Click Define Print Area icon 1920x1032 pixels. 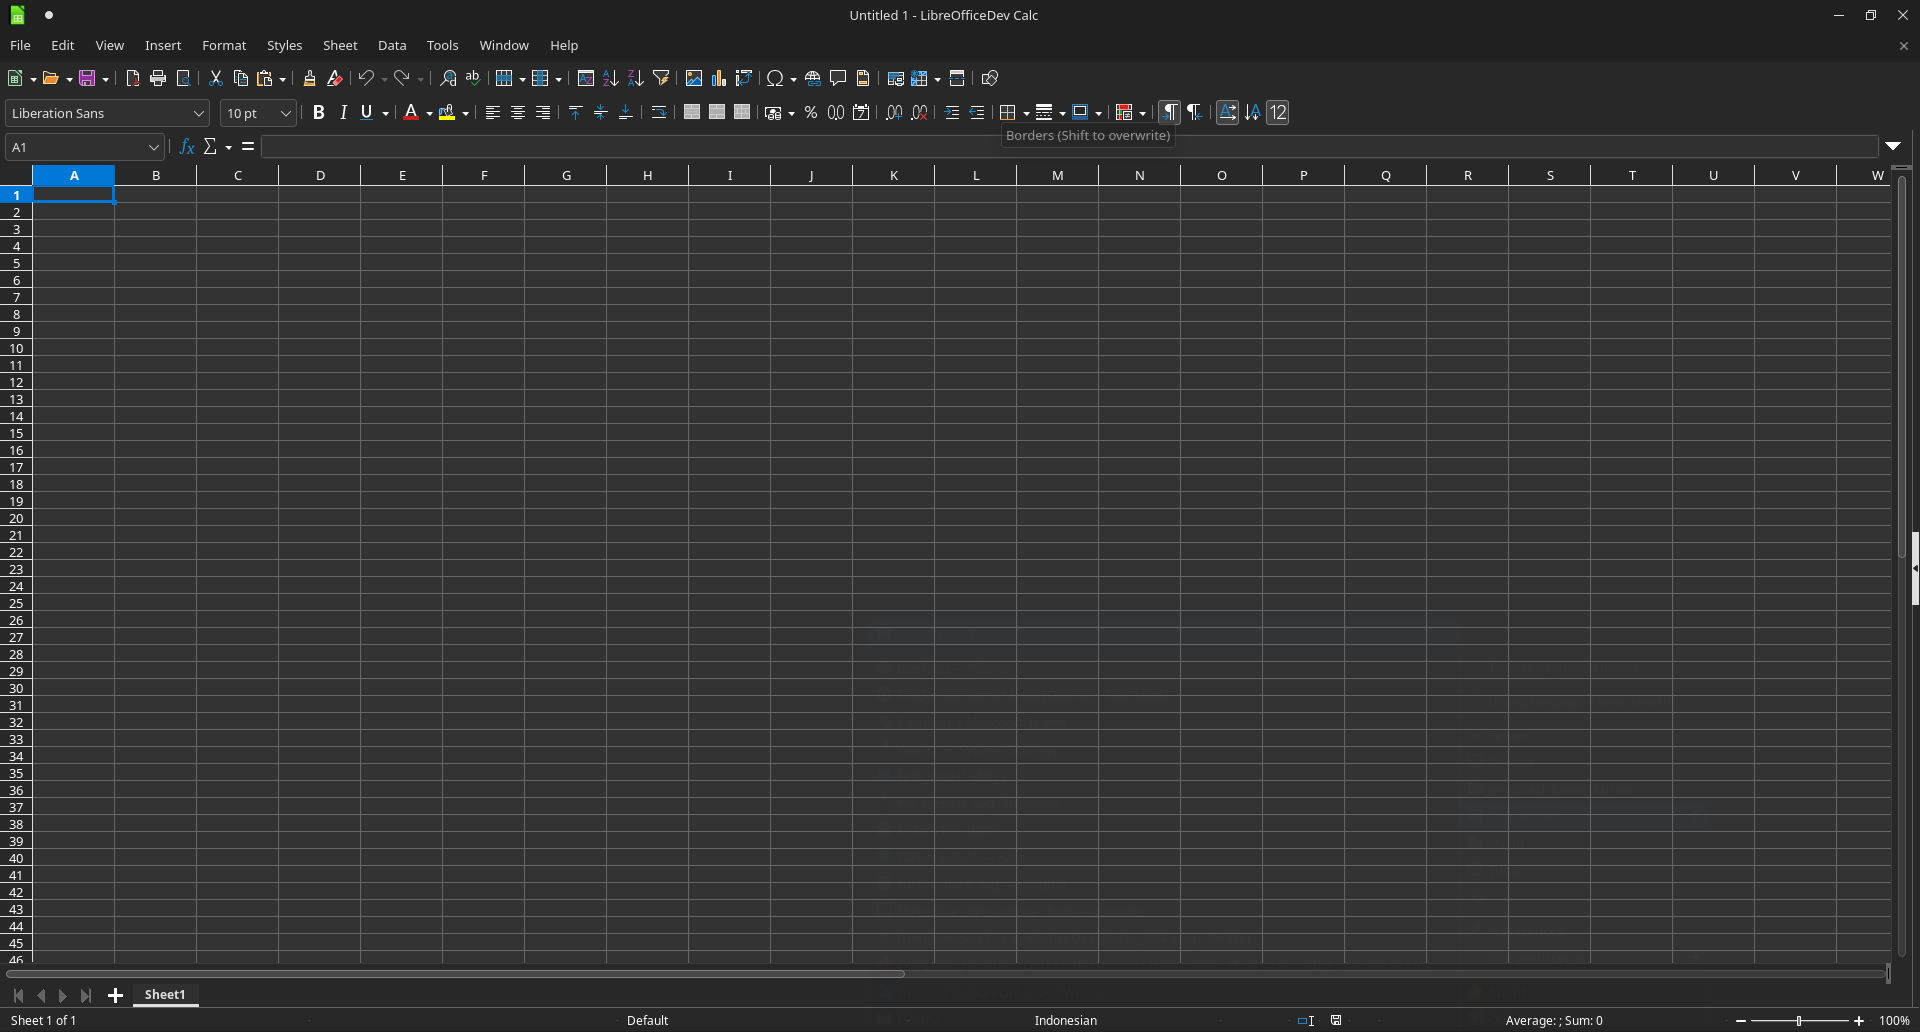(895, 78)
